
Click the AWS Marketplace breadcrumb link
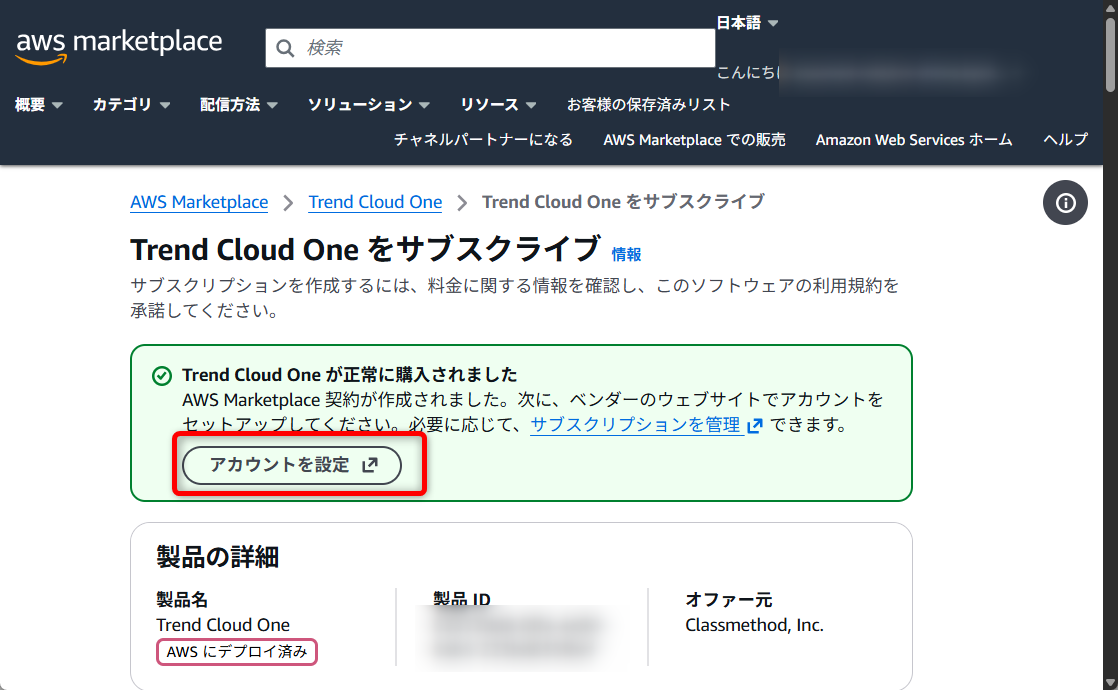pos(199,202)
